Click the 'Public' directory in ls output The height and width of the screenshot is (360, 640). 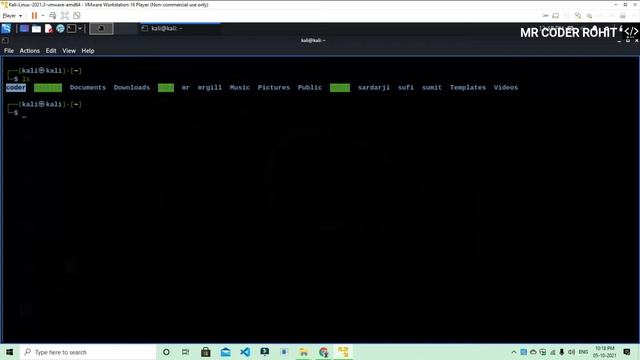[x=310, y=88]
